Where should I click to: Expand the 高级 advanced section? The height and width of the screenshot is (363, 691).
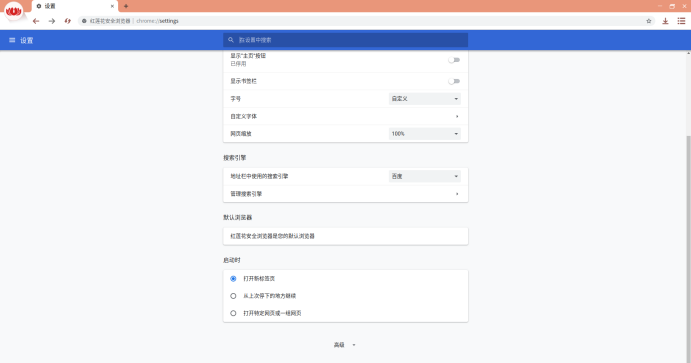pos(345,345)
